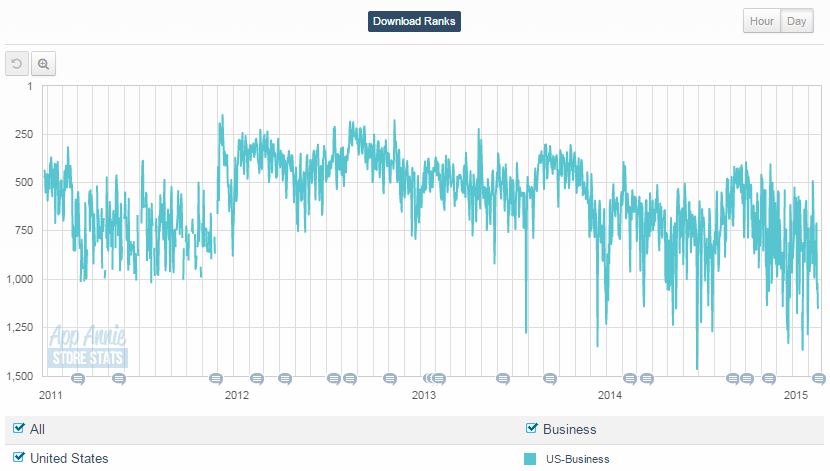Click stacked event bubbles near 2013 label

[434, 379]
